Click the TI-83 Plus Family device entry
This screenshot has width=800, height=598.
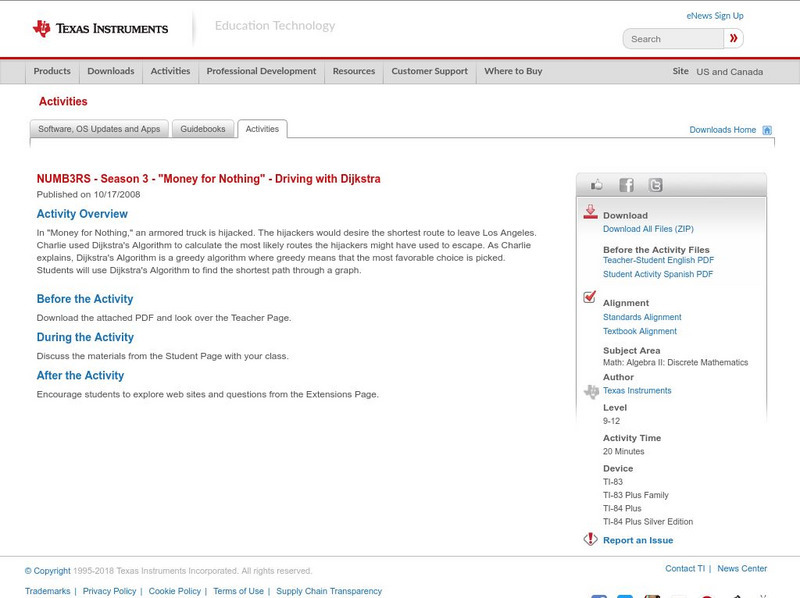[636, 495]
